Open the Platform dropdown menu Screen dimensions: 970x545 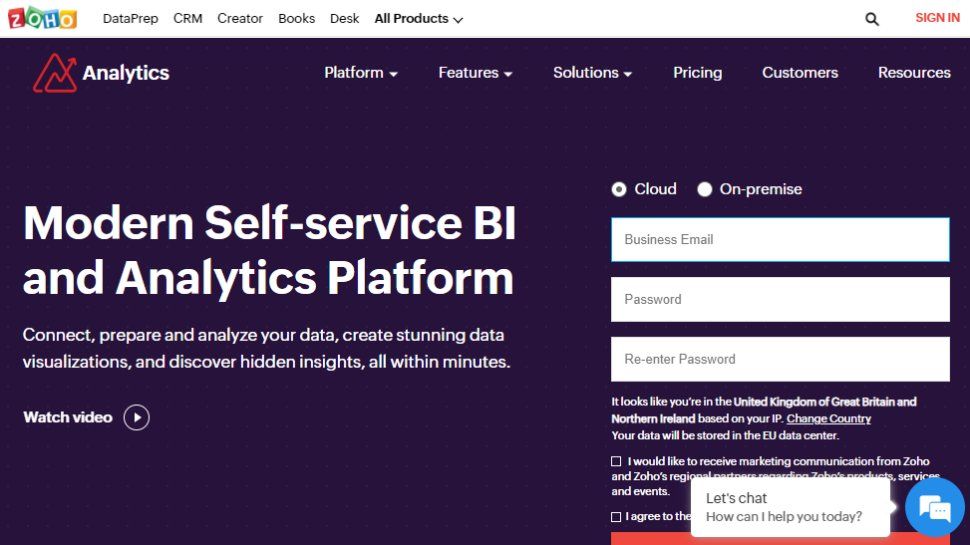point(361,73)
